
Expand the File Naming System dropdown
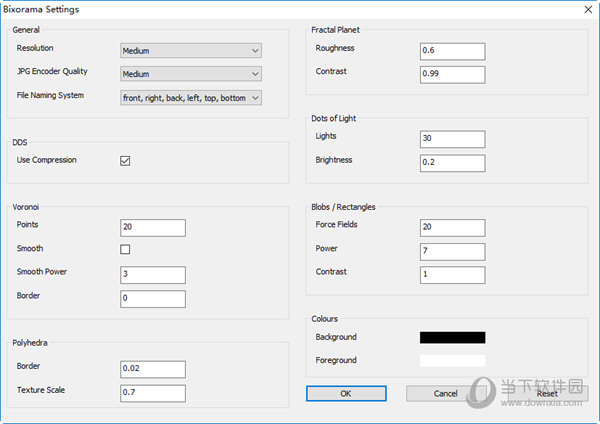click(191, 98)
